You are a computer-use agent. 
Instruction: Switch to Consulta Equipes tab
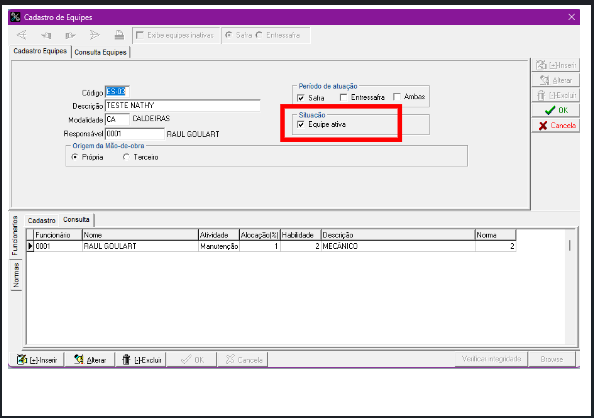click(x=100, y=52)
